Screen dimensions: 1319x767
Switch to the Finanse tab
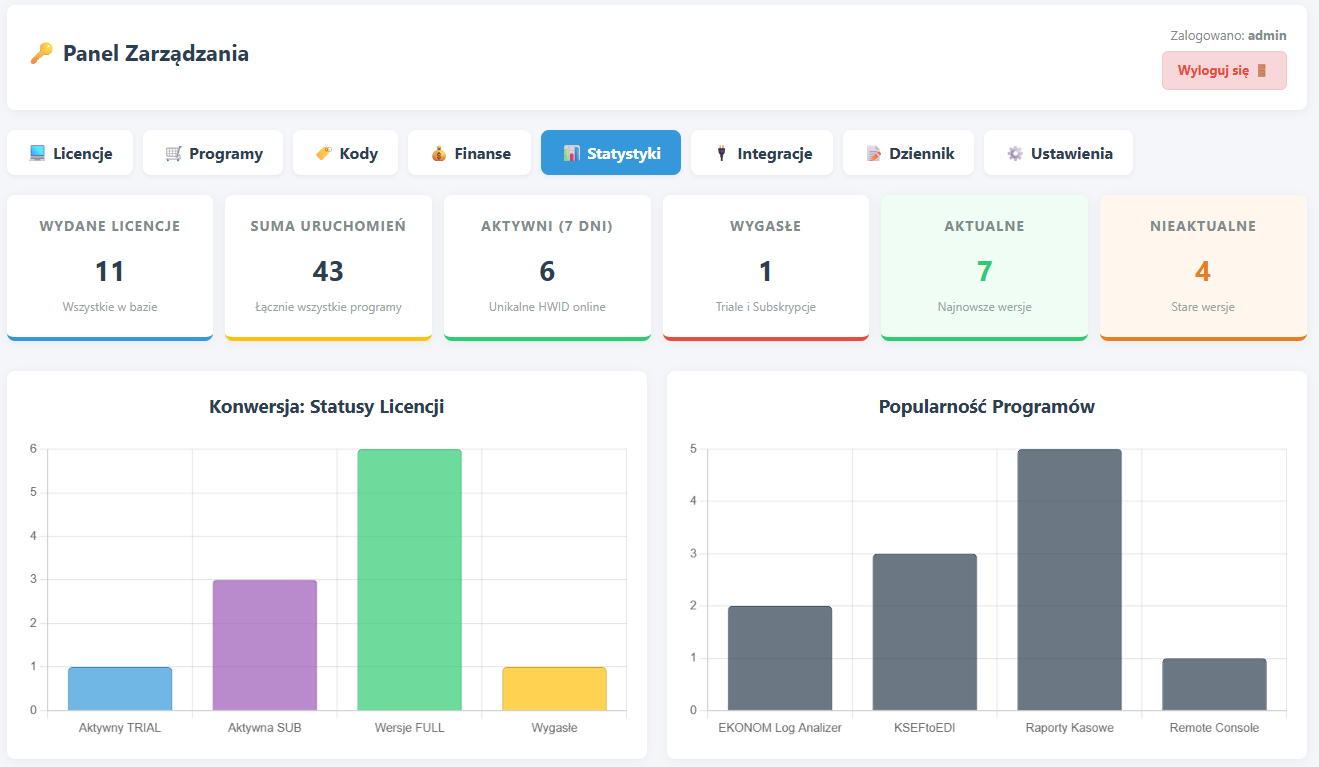point(469,153)
